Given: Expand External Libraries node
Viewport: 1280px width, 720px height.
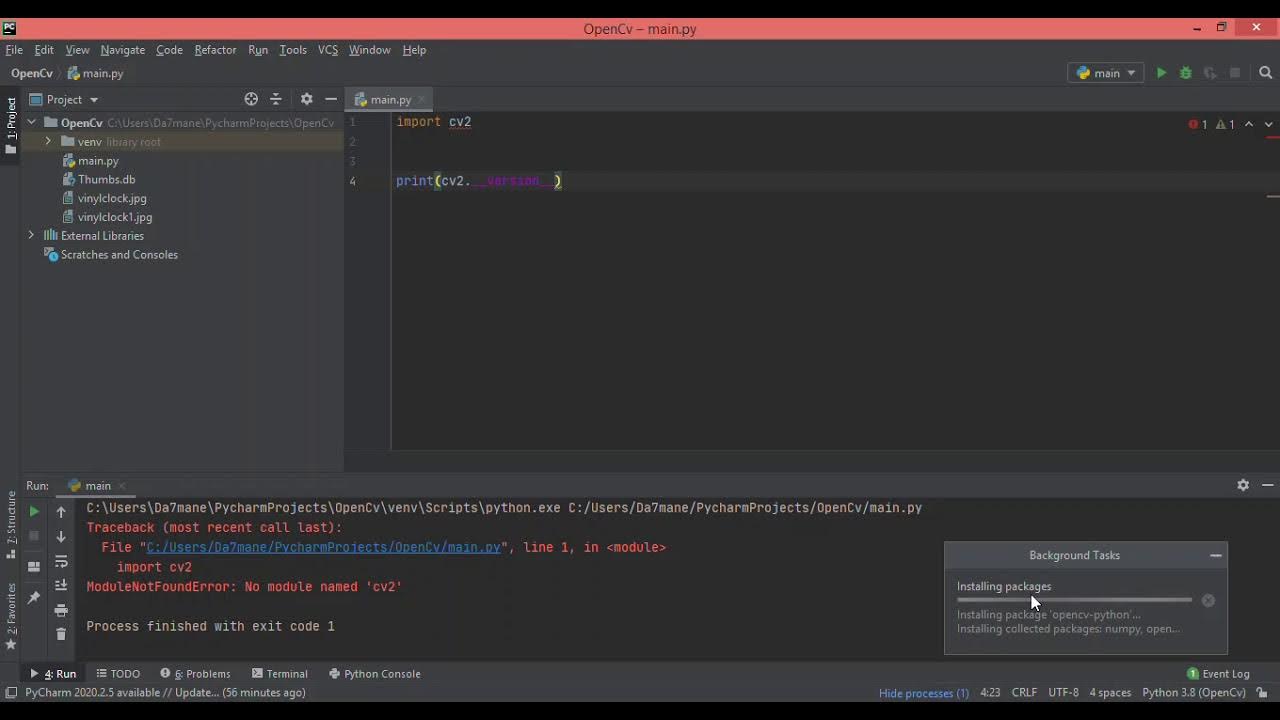Looking at the screenshot, I should click(x=31, y=235).
